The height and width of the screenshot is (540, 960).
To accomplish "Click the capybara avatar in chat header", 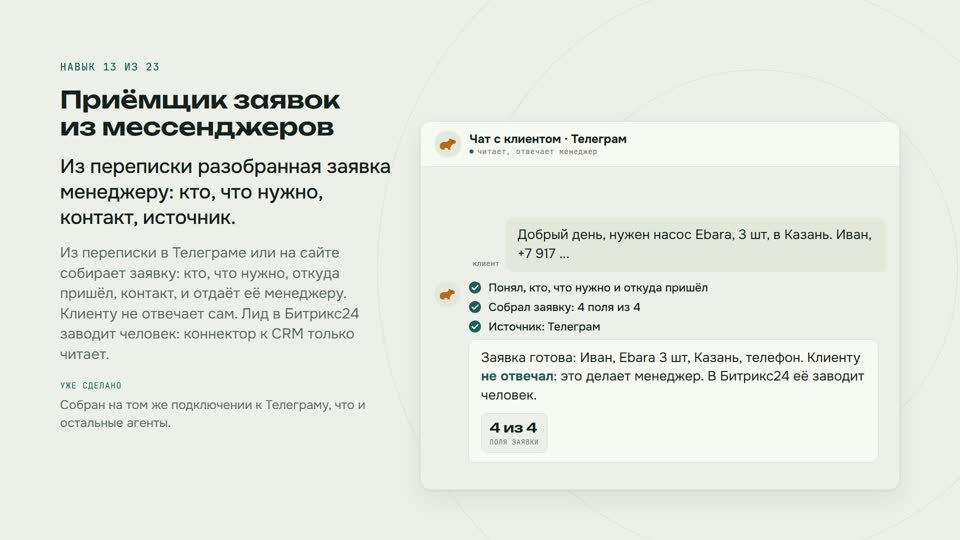I will (x=448, y=144).
